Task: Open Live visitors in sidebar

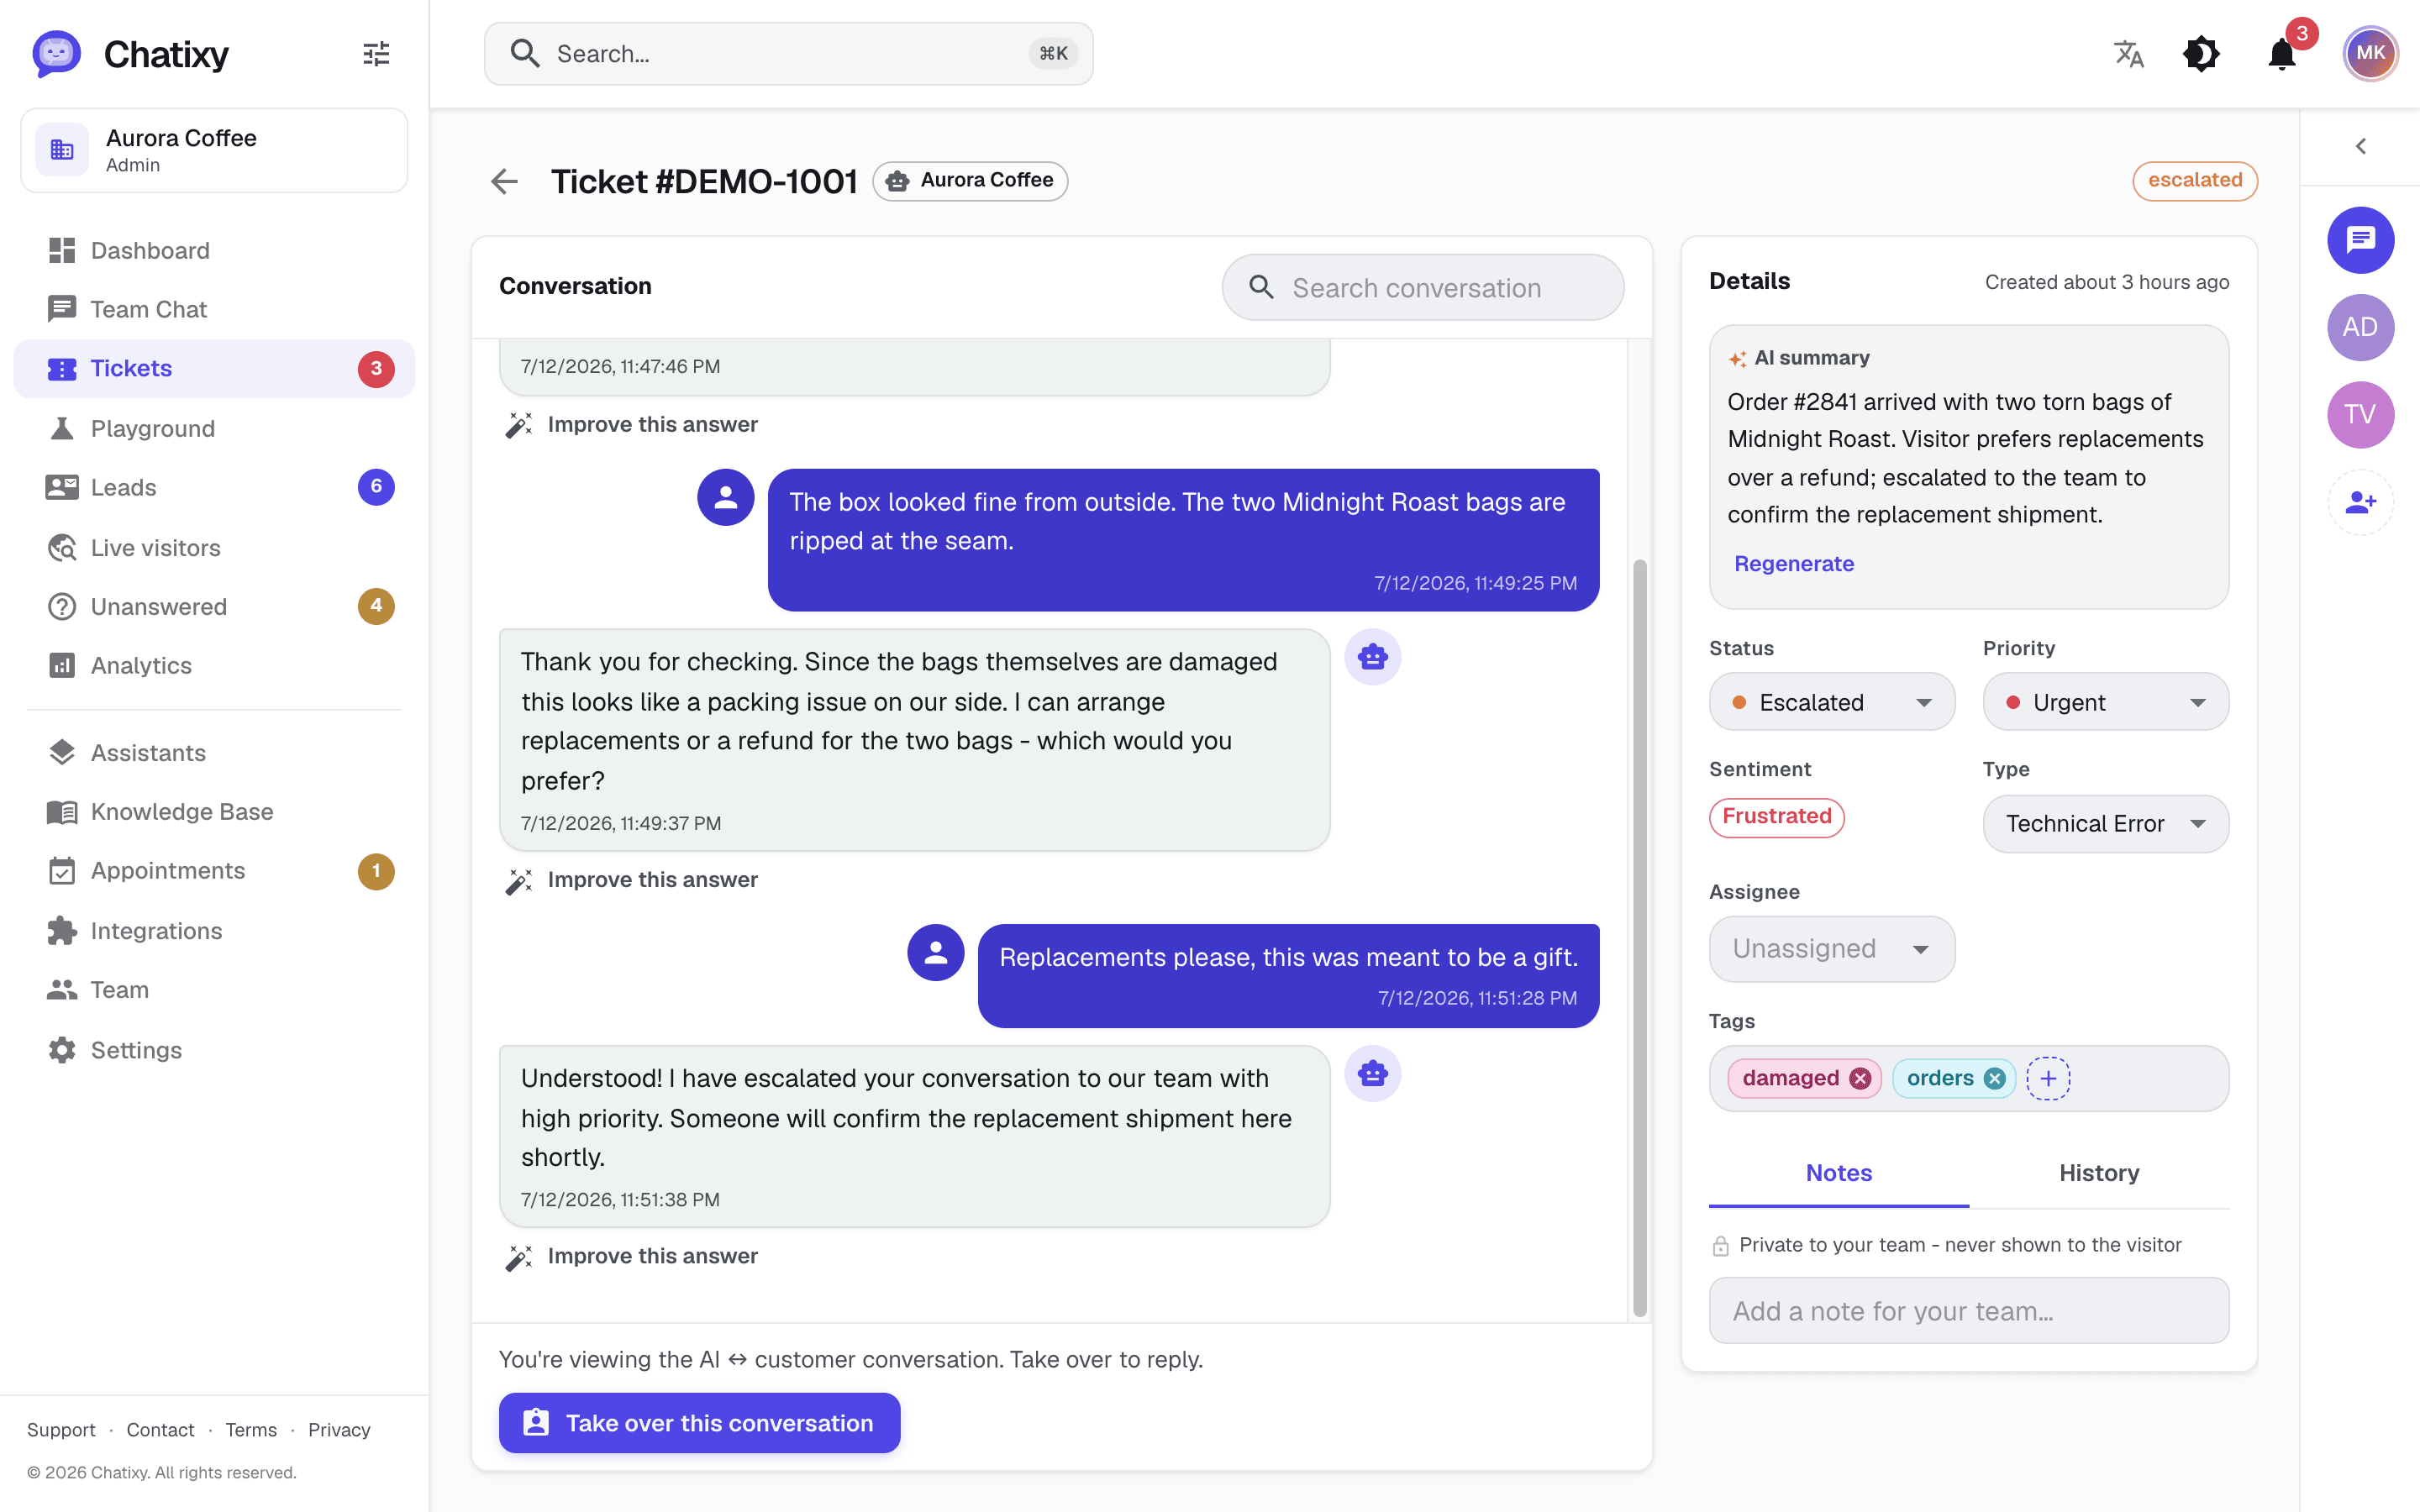Action: [x=214, y=547]
